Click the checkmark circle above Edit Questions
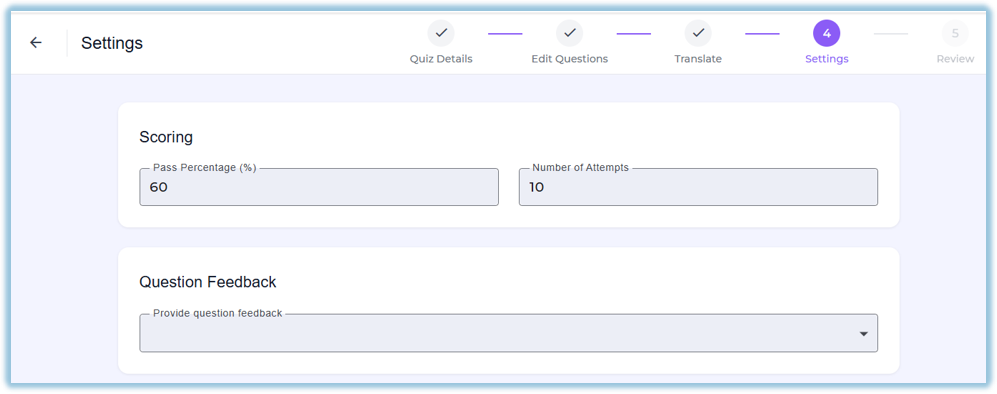The image size is (997, 394). pos(570,33)
